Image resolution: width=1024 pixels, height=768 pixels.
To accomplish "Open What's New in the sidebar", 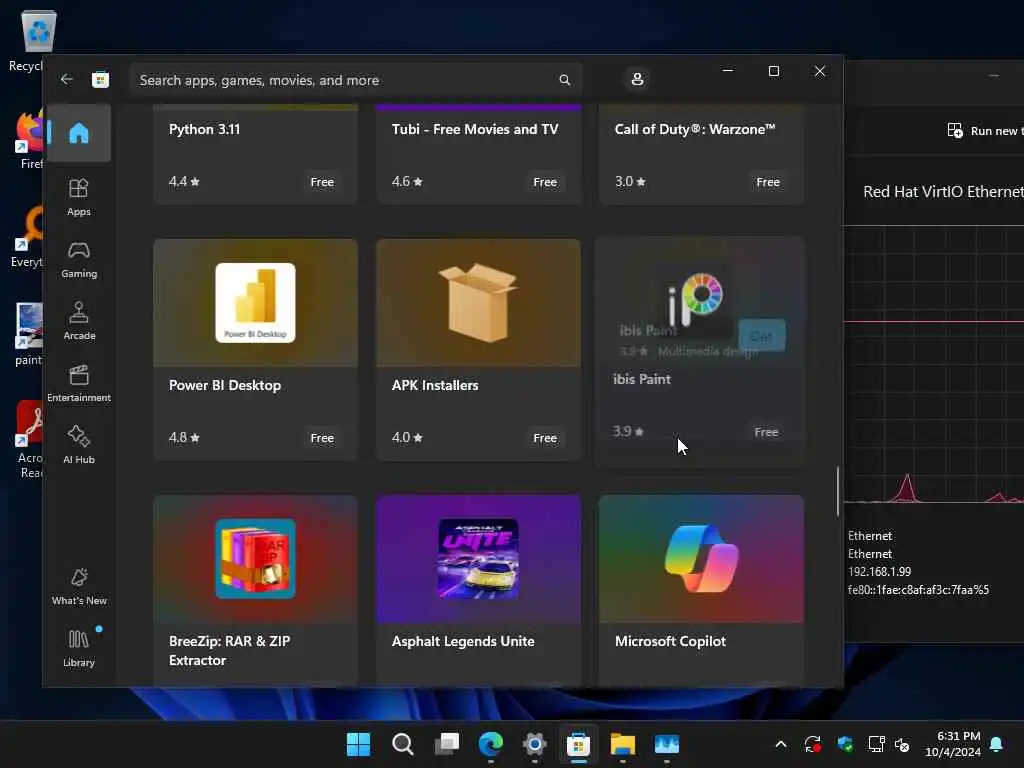I will (x=79, y=586).
